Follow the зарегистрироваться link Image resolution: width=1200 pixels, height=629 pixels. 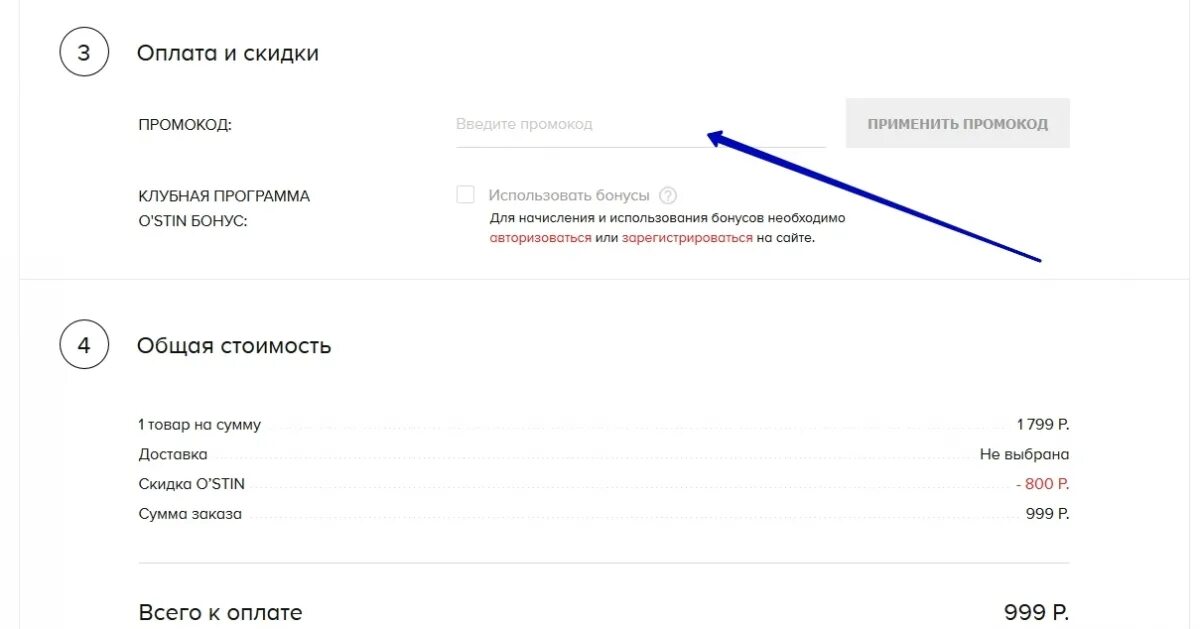(x=687, y=238)
